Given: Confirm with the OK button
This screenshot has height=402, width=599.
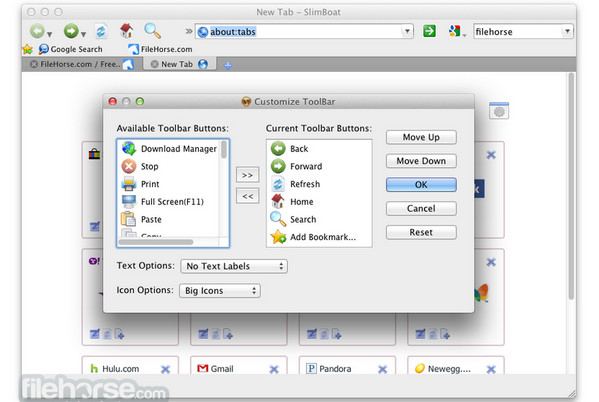Looking at the screenshot, I should point(421,185).
